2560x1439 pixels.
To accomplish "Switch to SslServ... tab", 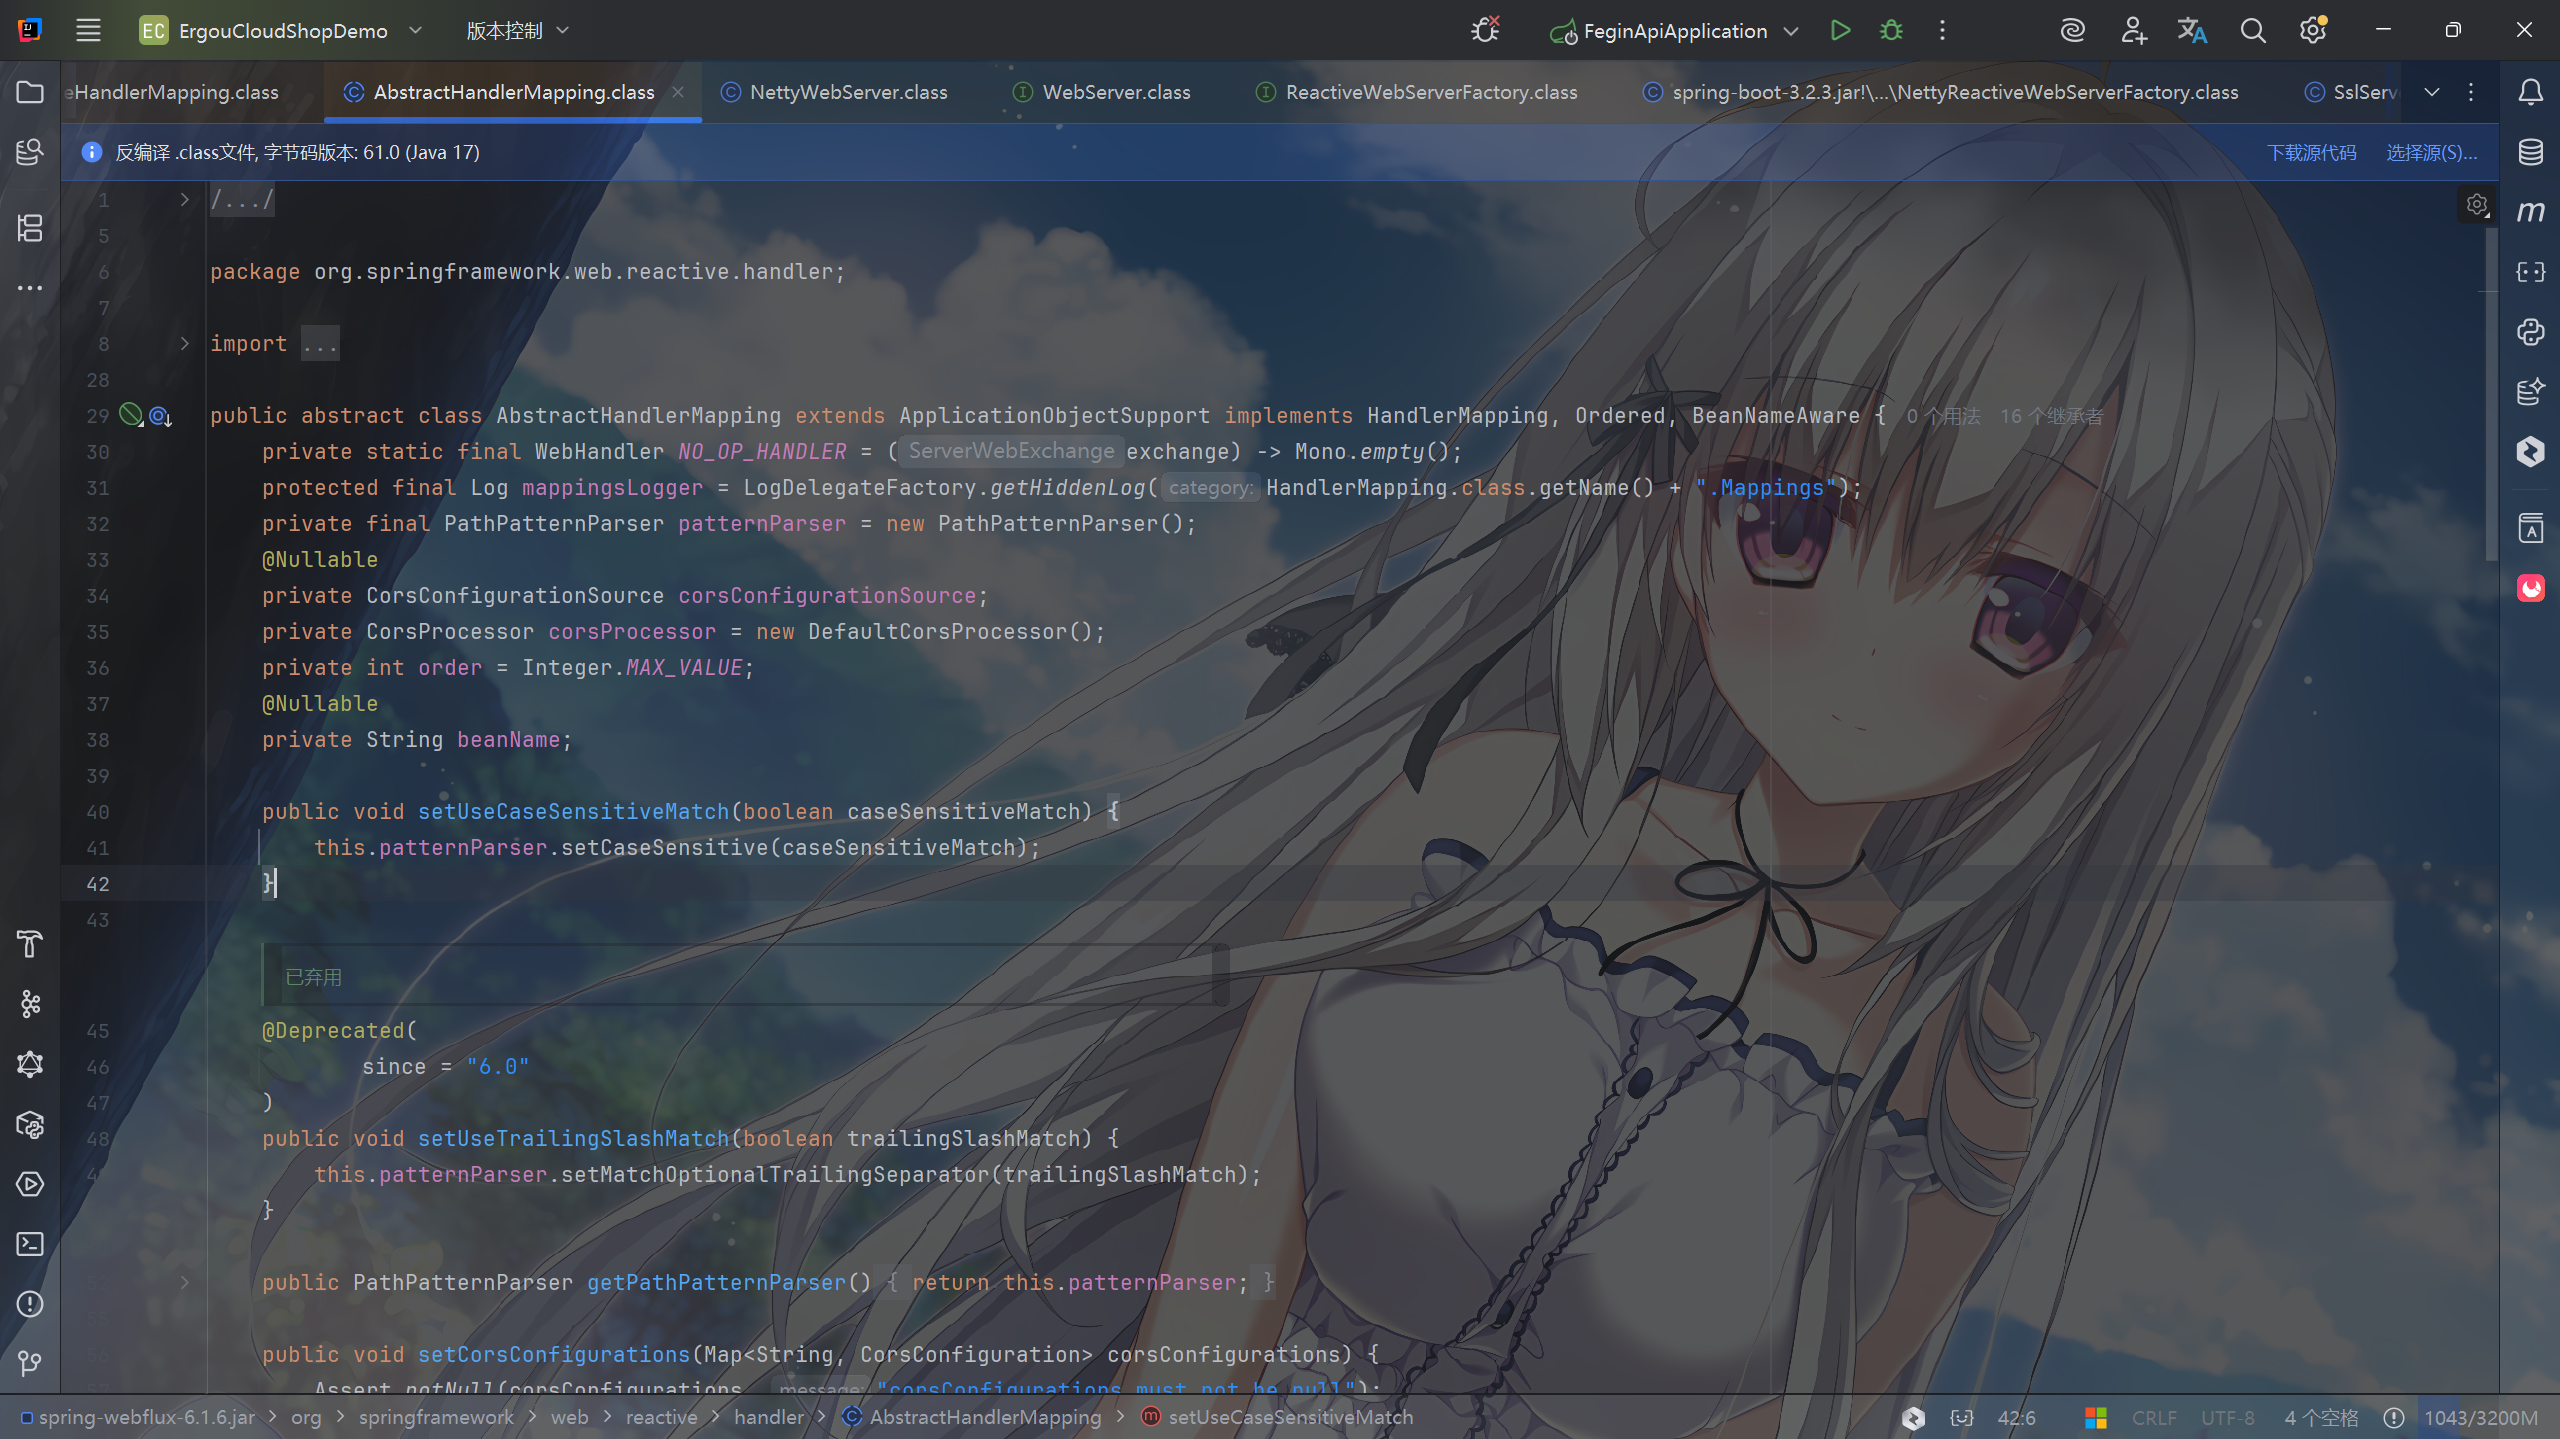I will (x=2352, y=92).
